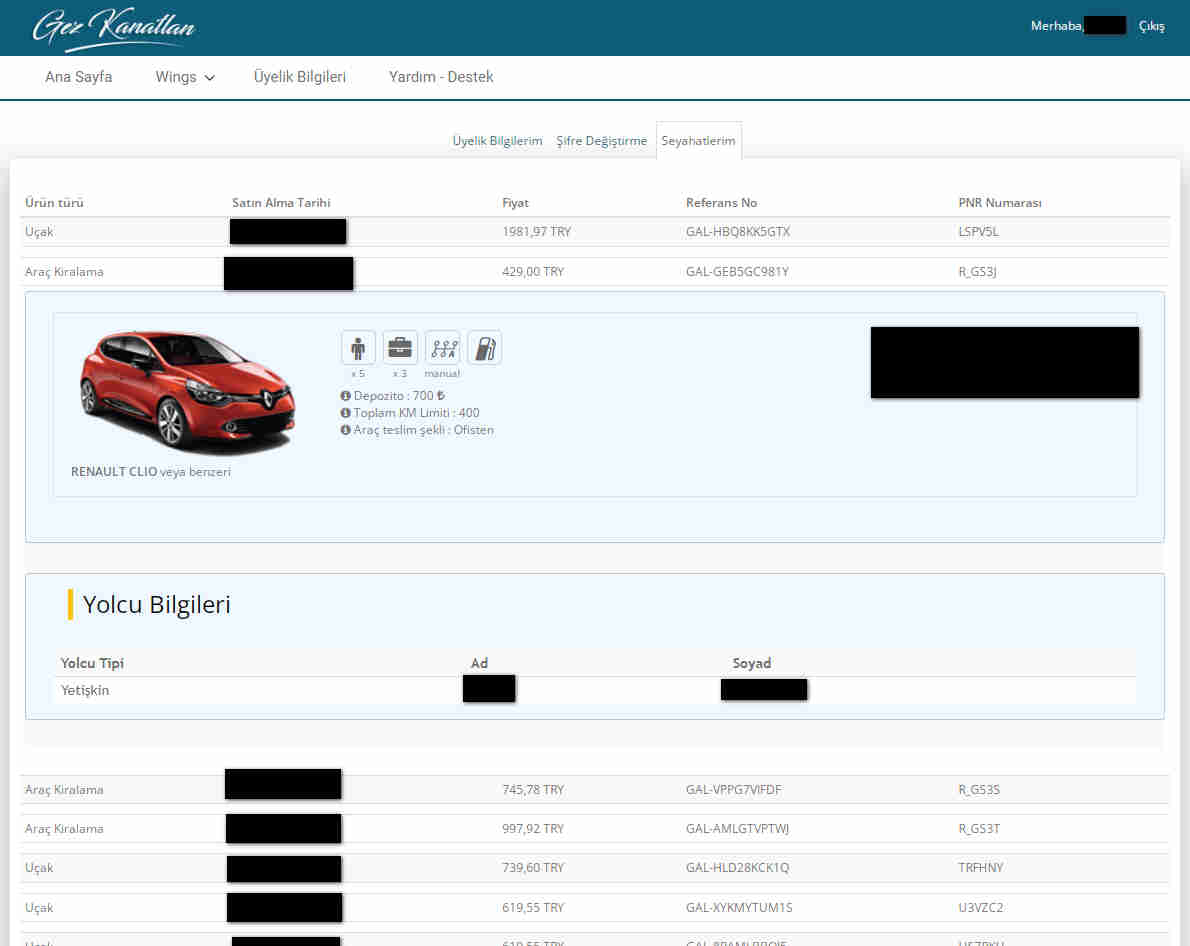Expand the Wings dropdown menu
This screenshot has height=946, width=1190.
point(185,77)
